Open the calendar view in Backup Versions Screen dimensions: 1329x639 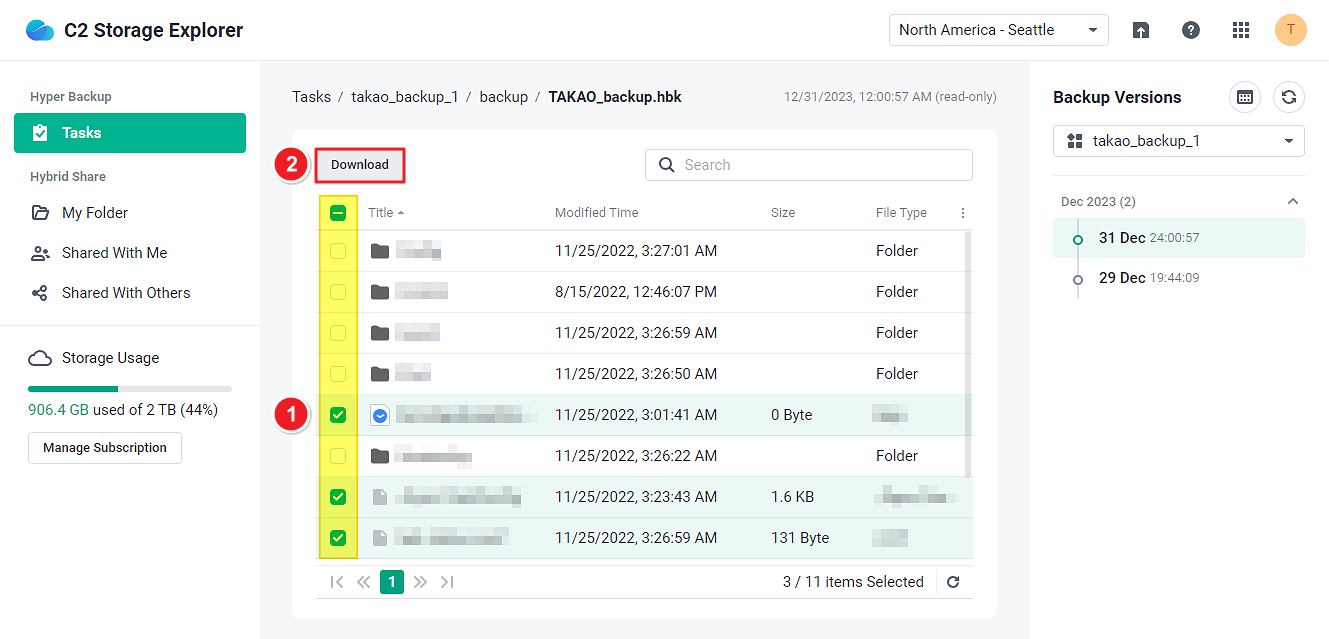pyautogui.click(x=1244, y=97)
